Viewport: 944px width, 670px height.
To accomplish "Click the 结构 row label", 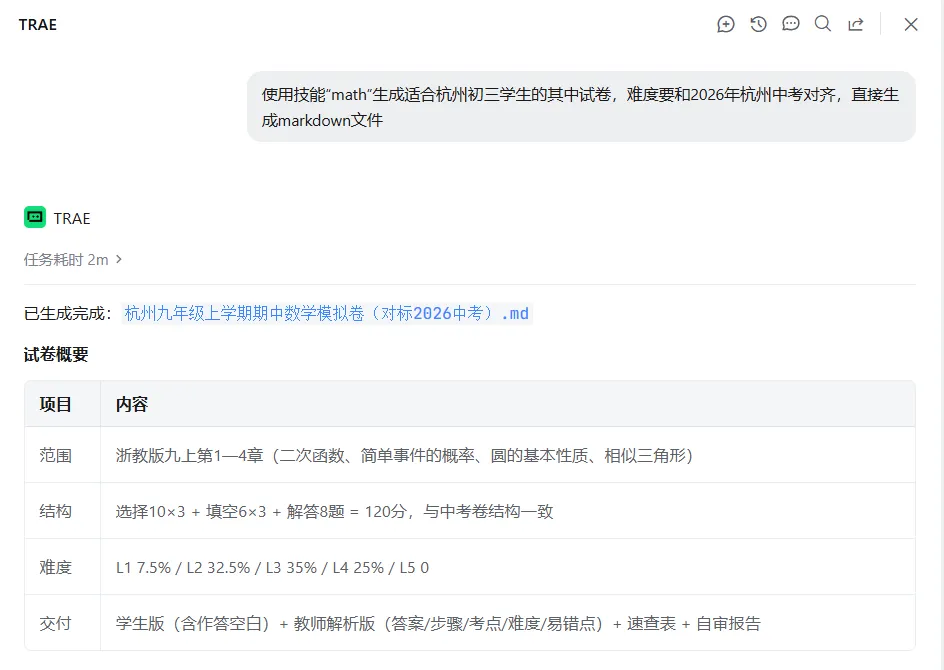I will [55, 511].
